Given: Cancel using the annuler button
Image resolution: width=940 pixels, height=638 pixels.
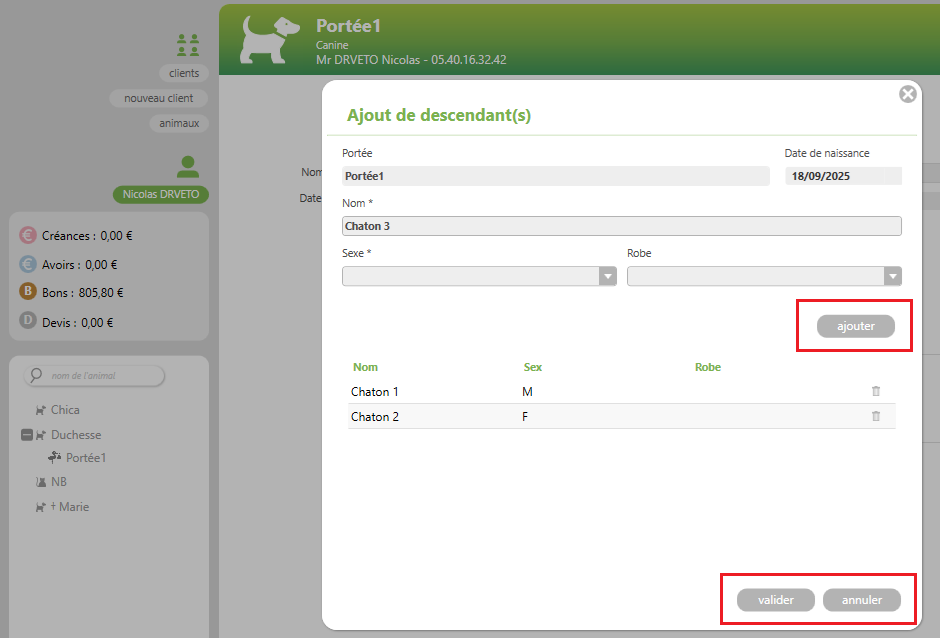Looking at the screenshot, I should (861, 600).
